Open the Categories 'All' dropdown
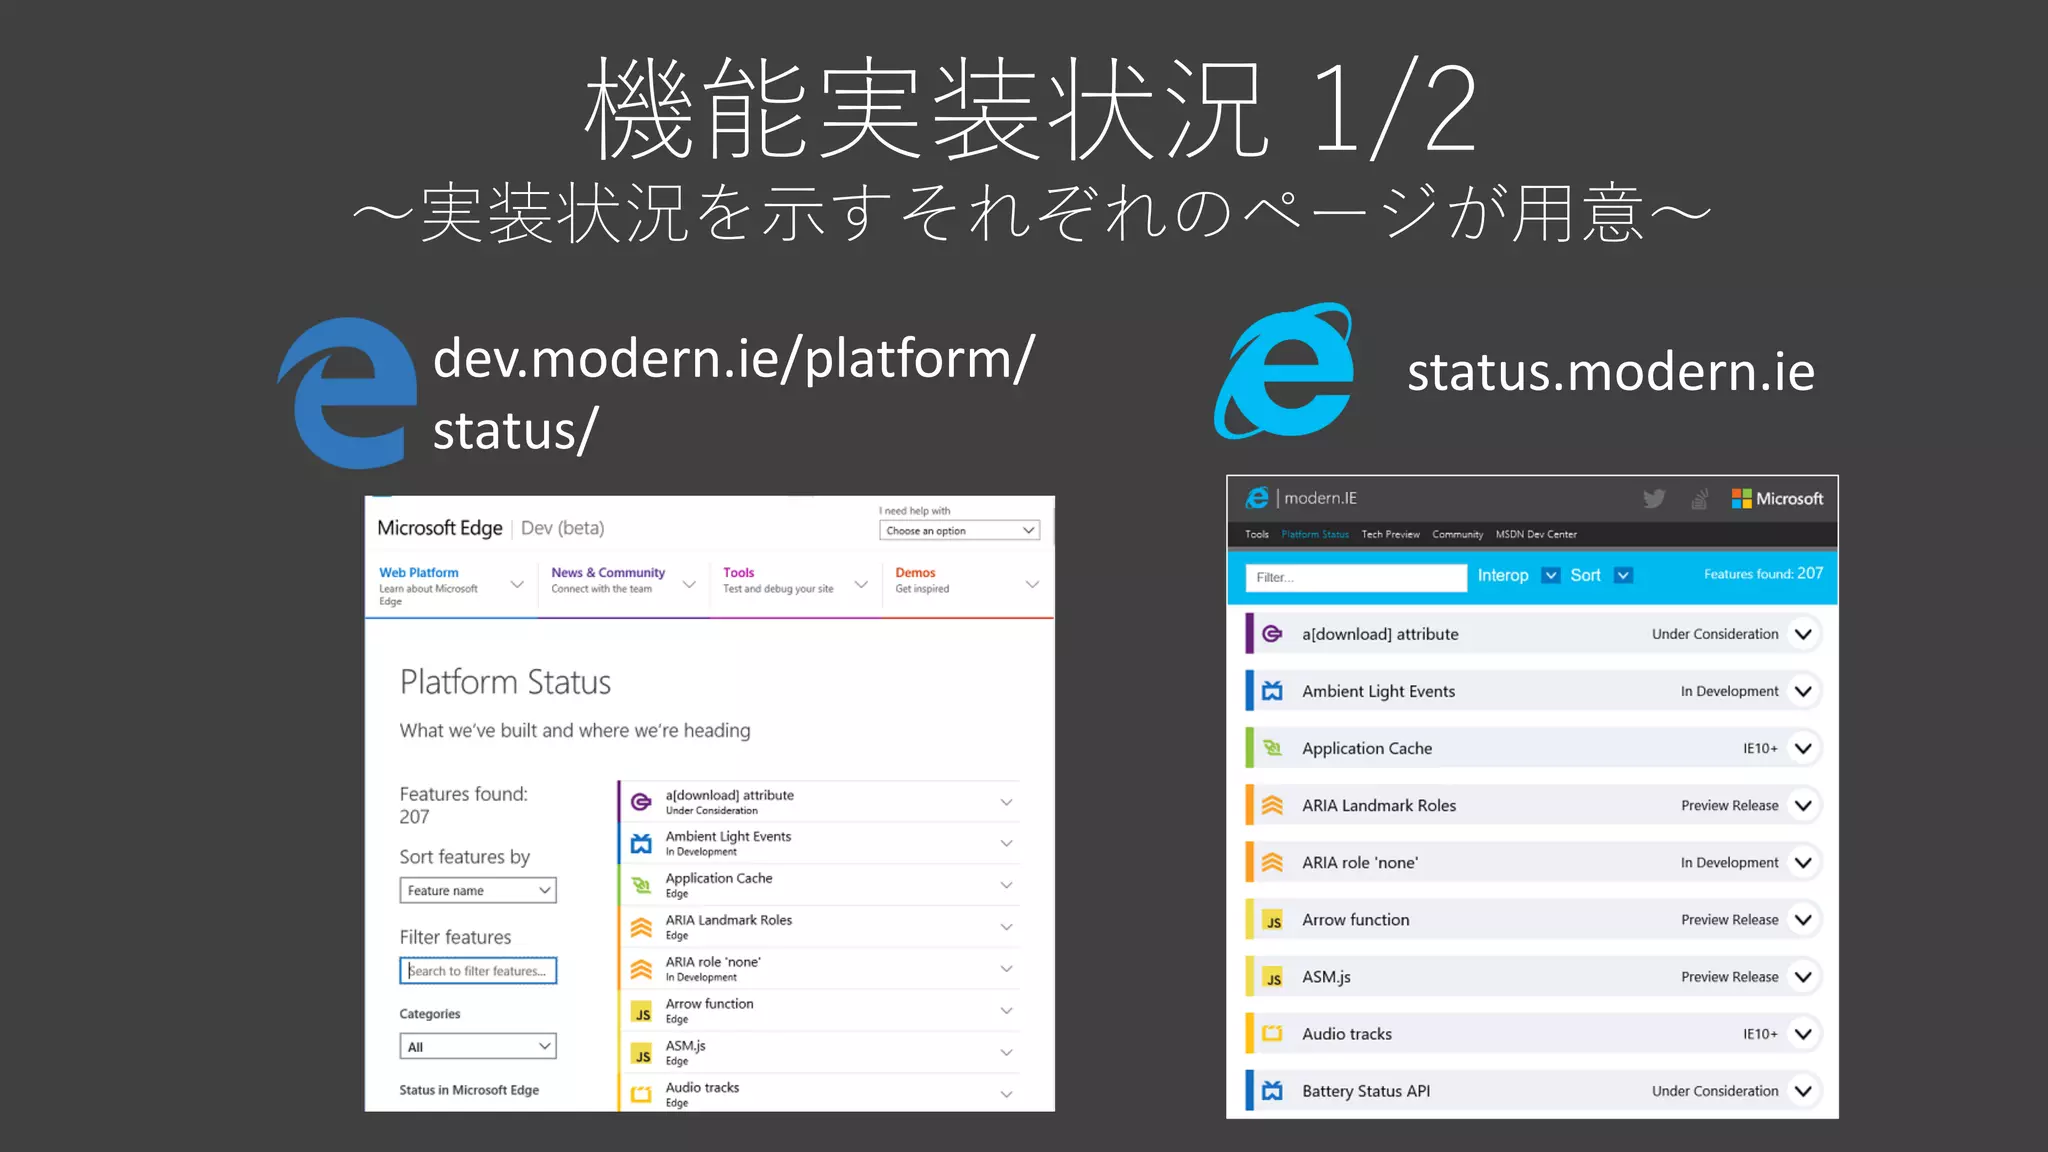This screenshot has height=1152, width=2048. coord(477,1046)
